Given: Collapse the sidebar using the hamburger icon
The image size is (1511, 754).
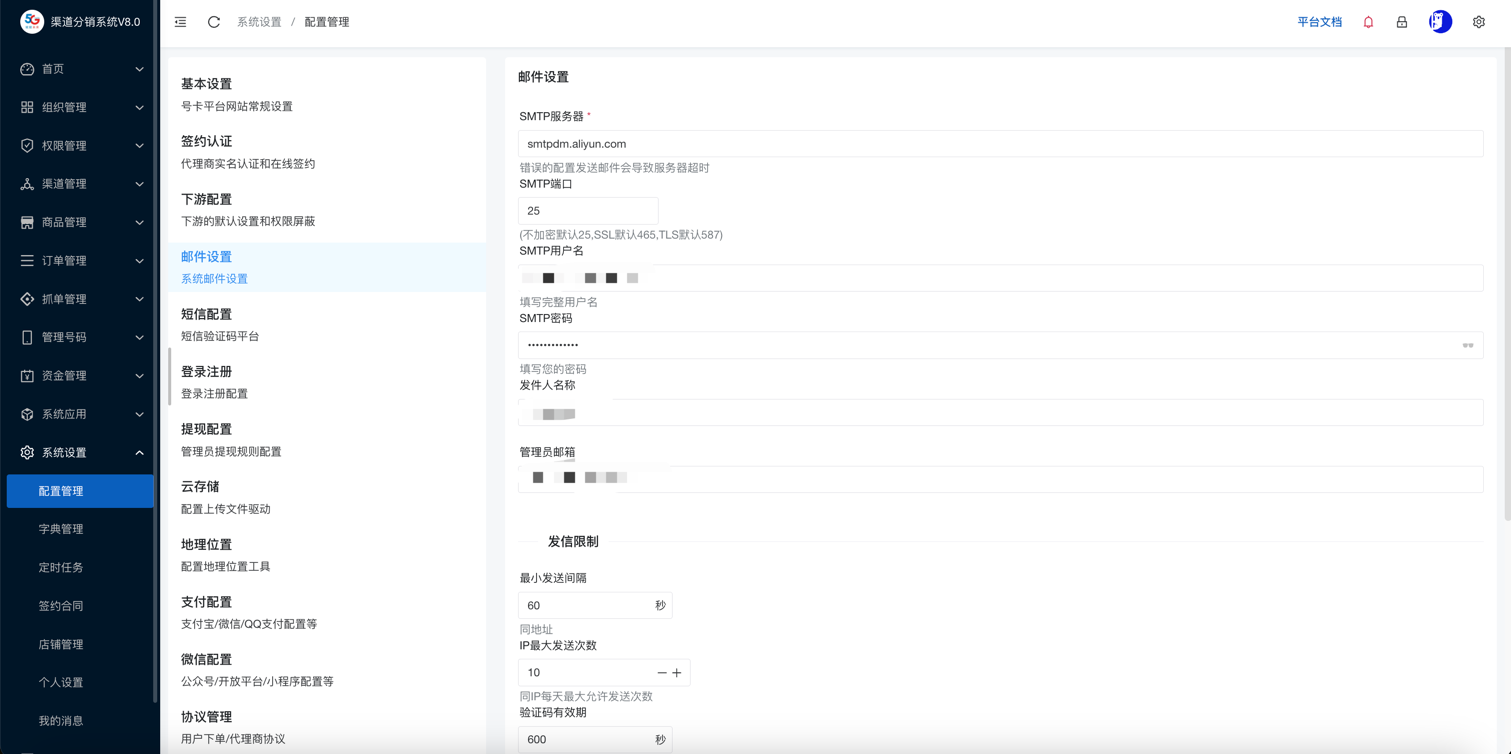Looking at the screenshot, I should pos(180,21).
